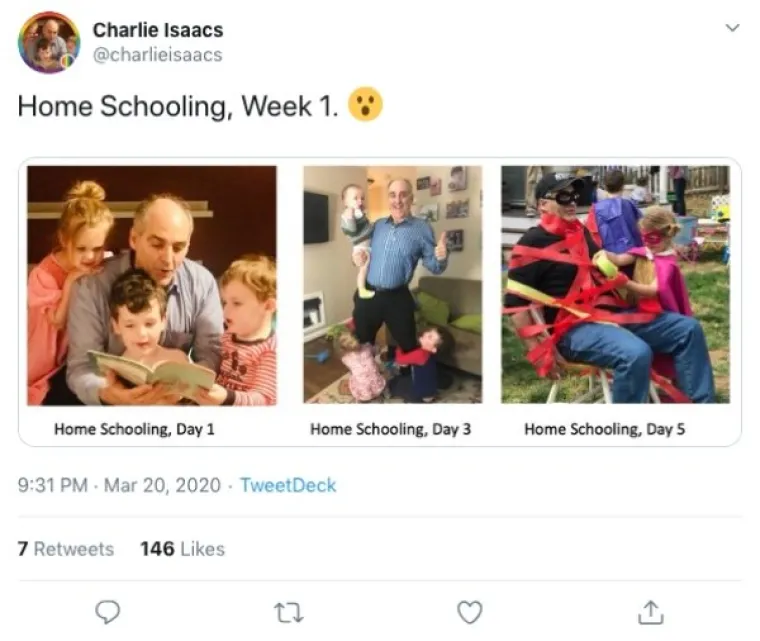The width and height of the screenshot is (760, 641).
Task: Open the share tweet icon
Action: point(650,610)
